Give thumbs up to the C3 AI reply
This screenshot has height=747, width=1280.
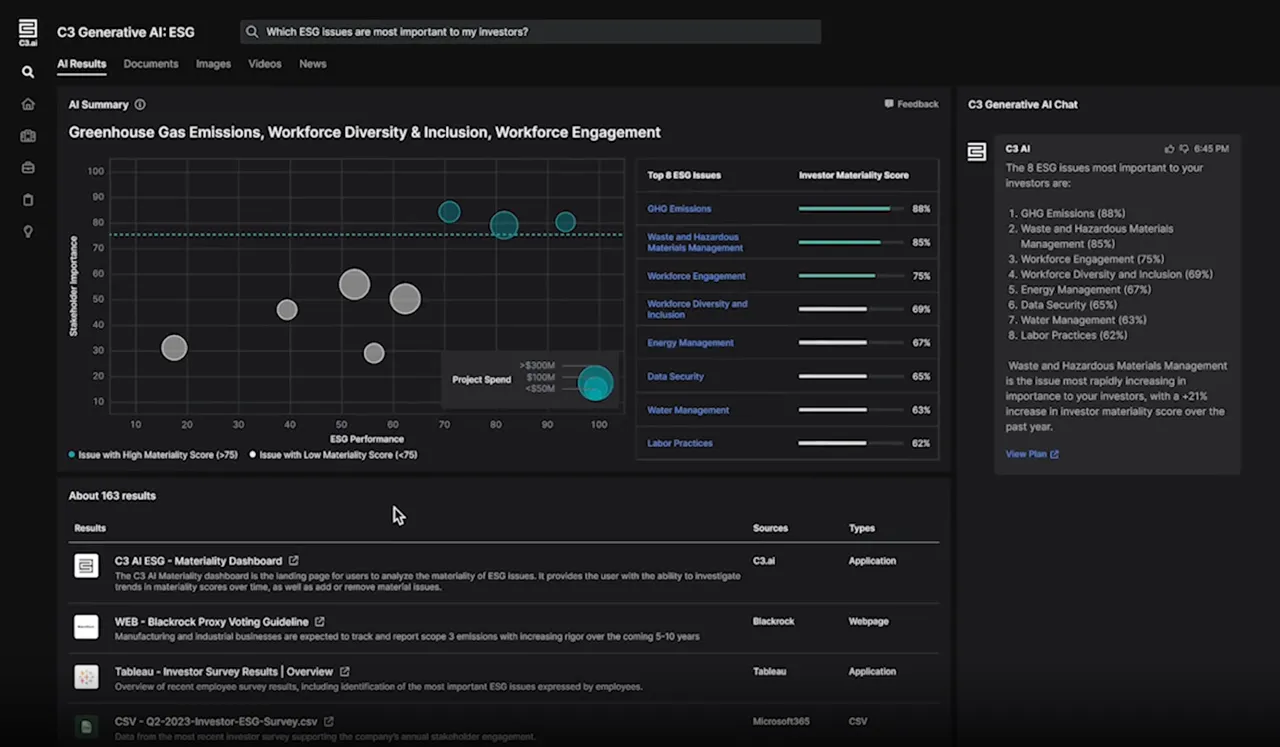tap(1169, 149)
